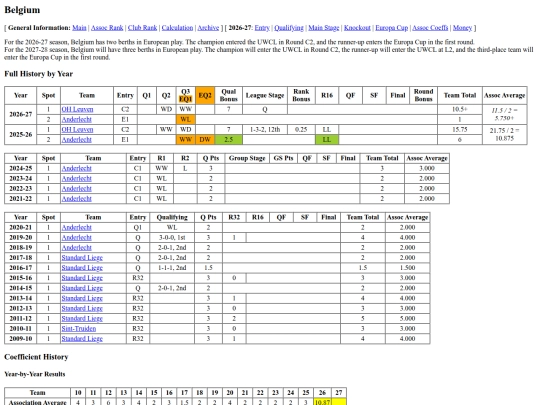
Task: Open Anderlecht link in 2020-21 row
Action: tap(76, 227)
